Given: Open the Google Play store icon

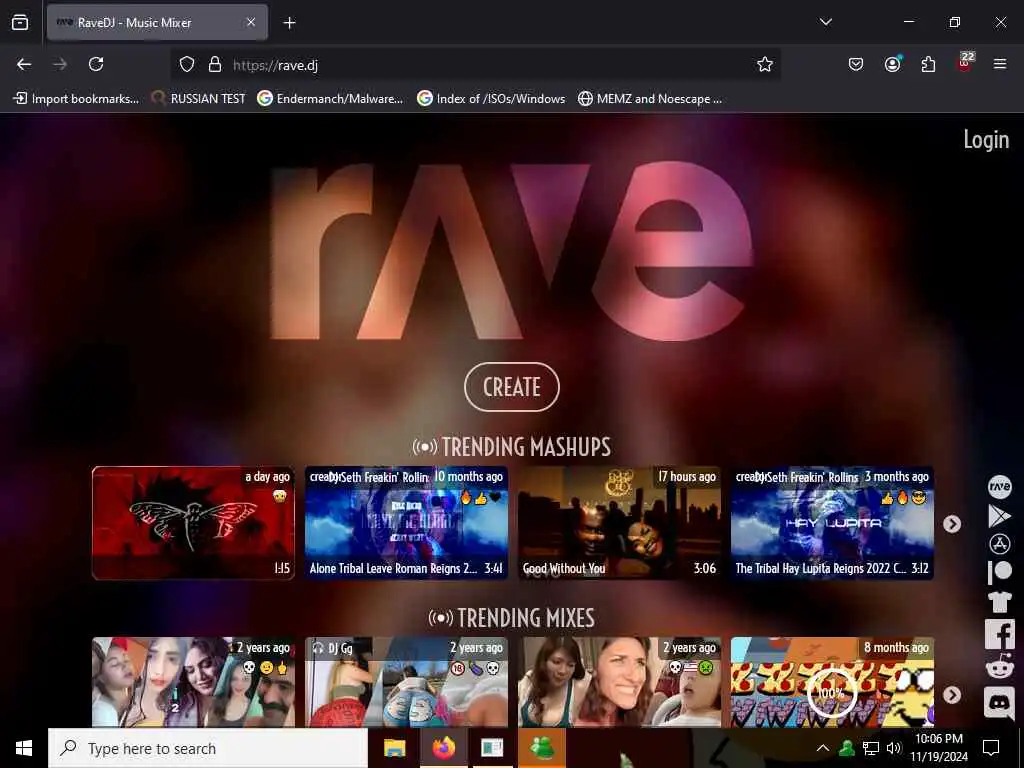Looking at the screenshot, I should [999, 516].
